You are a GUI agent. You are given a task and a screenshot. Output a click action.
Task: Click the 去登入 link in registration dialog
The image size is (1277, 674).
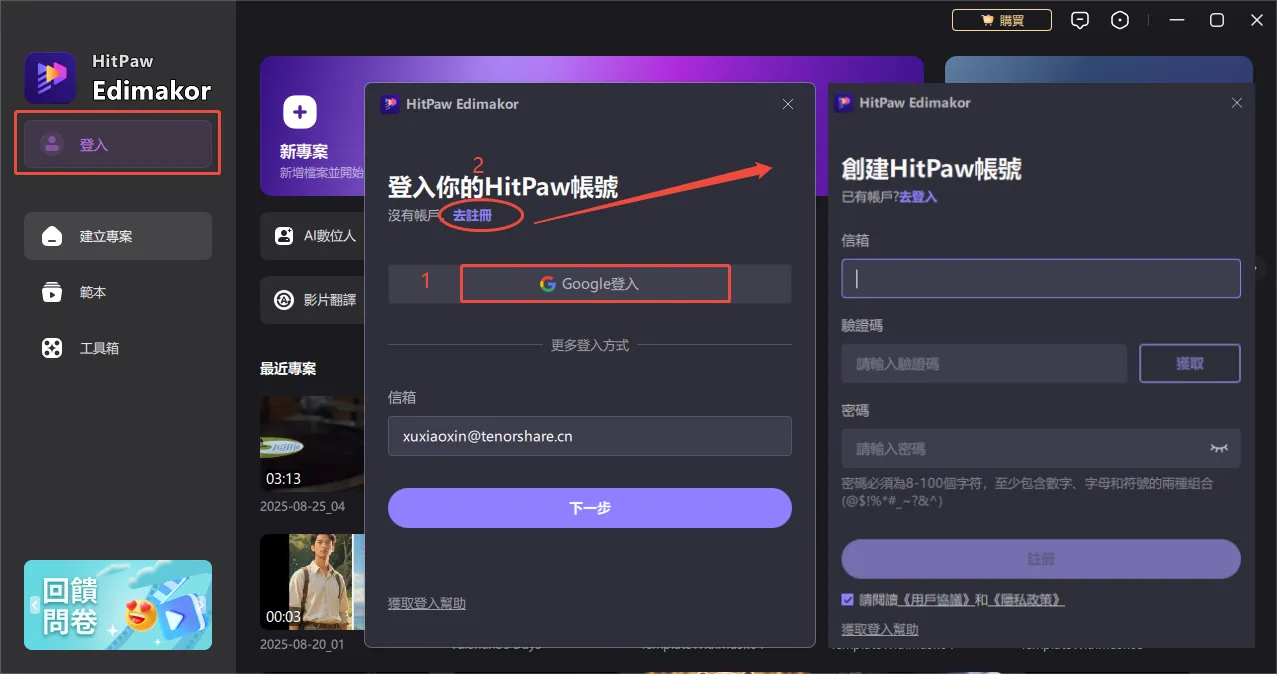918,197
